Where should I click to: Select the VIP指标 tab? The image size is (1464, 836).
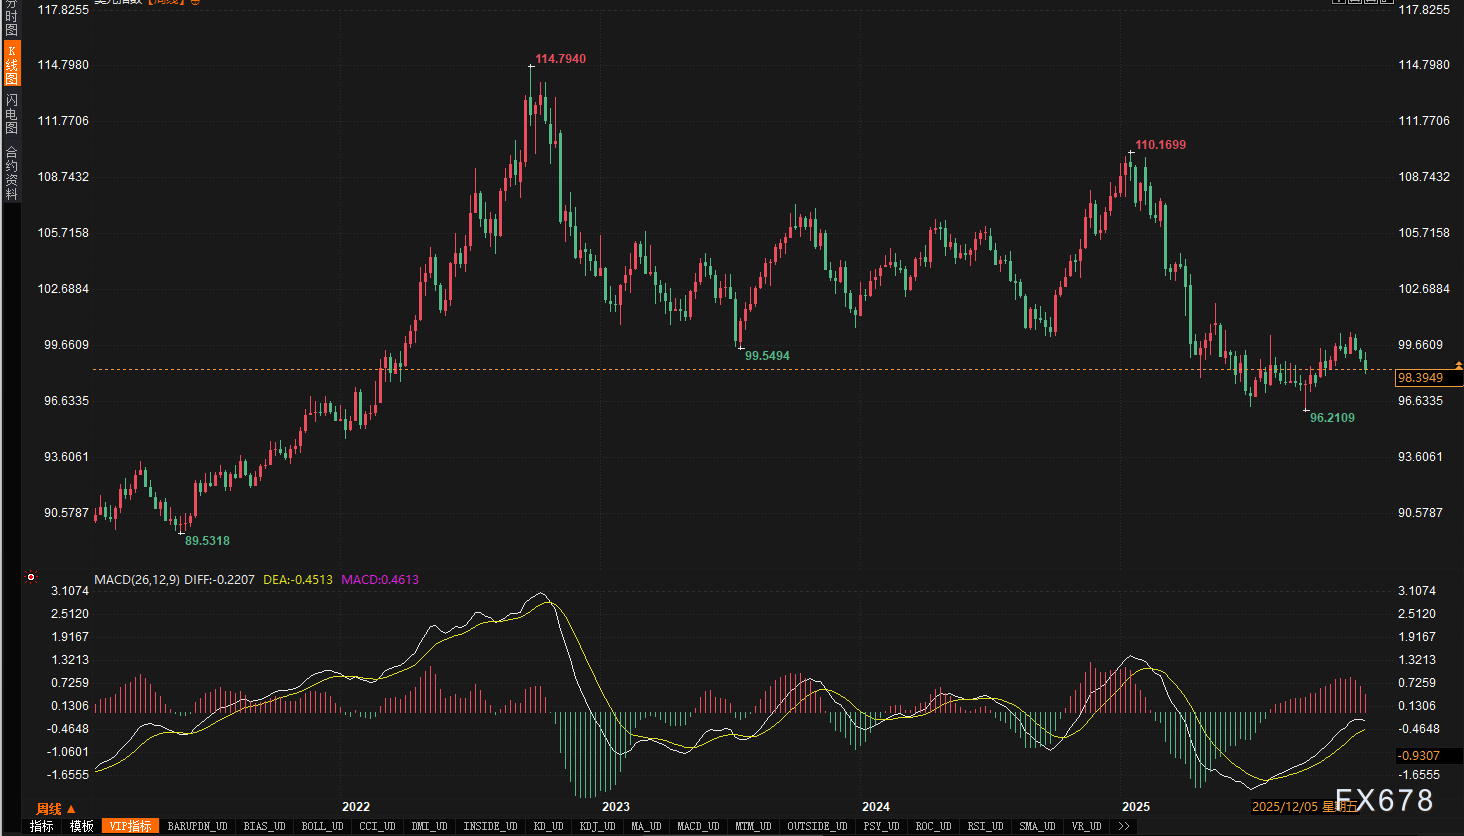pos(130,826)
